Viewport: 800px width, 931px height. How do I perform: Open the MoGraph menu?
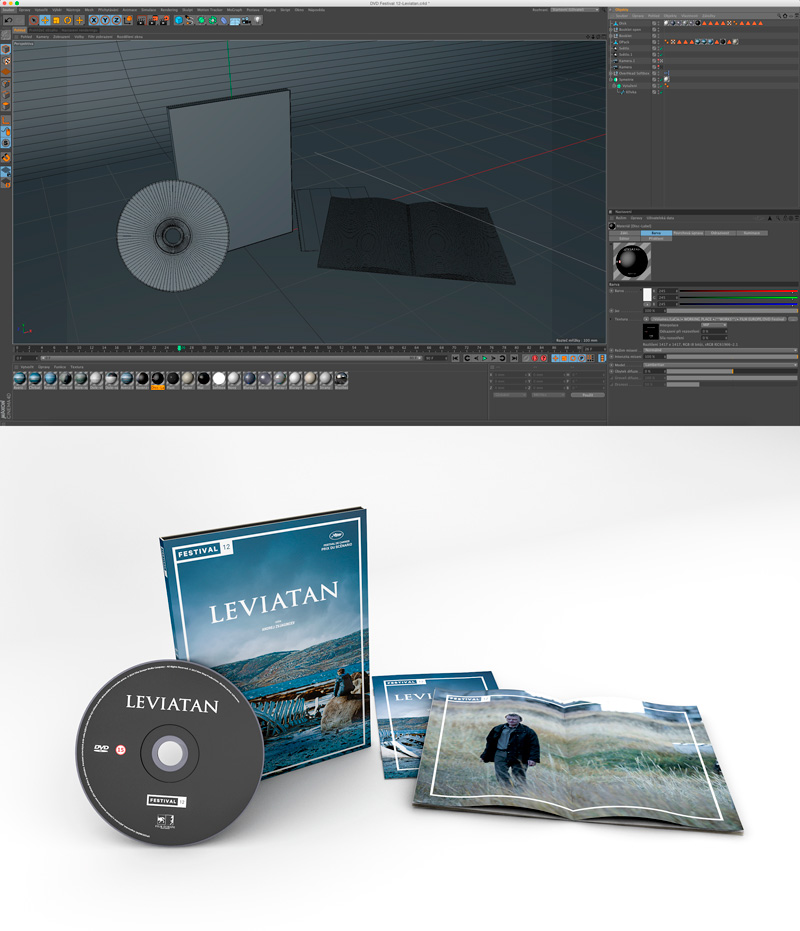tap(234, 10)
